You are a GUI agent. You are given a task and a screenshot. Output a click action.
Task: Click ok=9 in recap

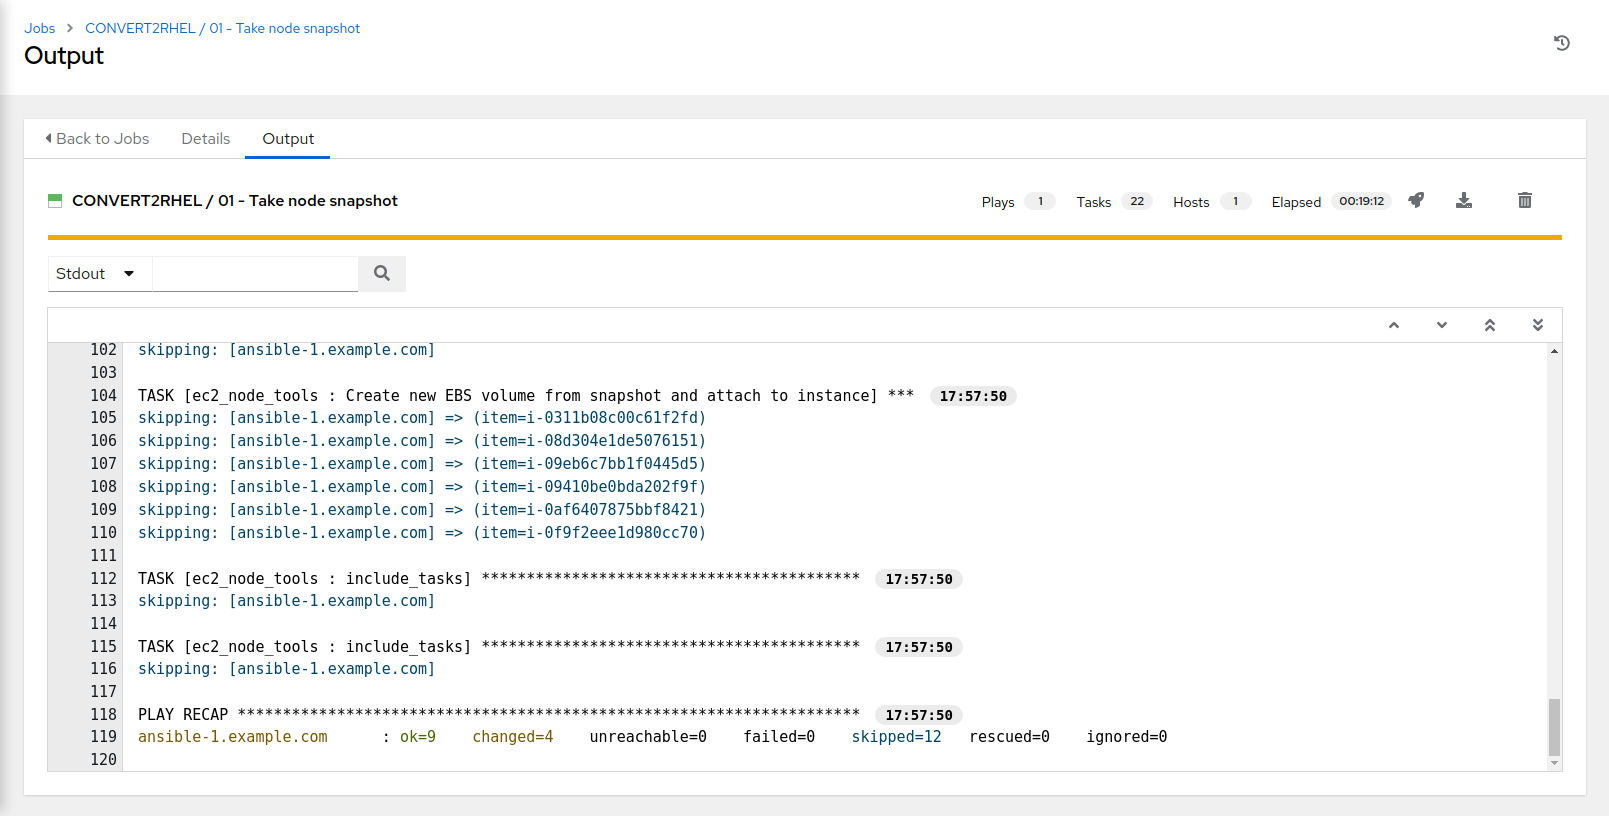click(418, 737)
